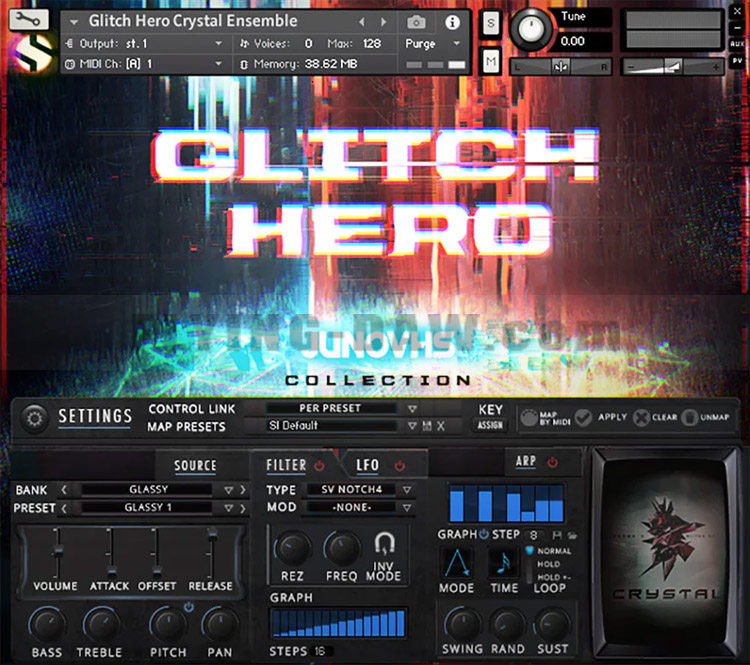Select next preset with right chevron
This screenshot has height=665, width=750.
point(243,508)
